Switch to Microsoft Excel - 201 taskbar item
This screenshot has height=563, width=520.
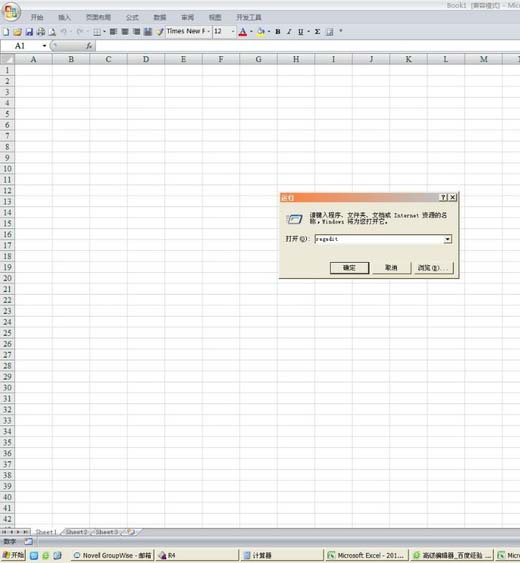point(367,555)
